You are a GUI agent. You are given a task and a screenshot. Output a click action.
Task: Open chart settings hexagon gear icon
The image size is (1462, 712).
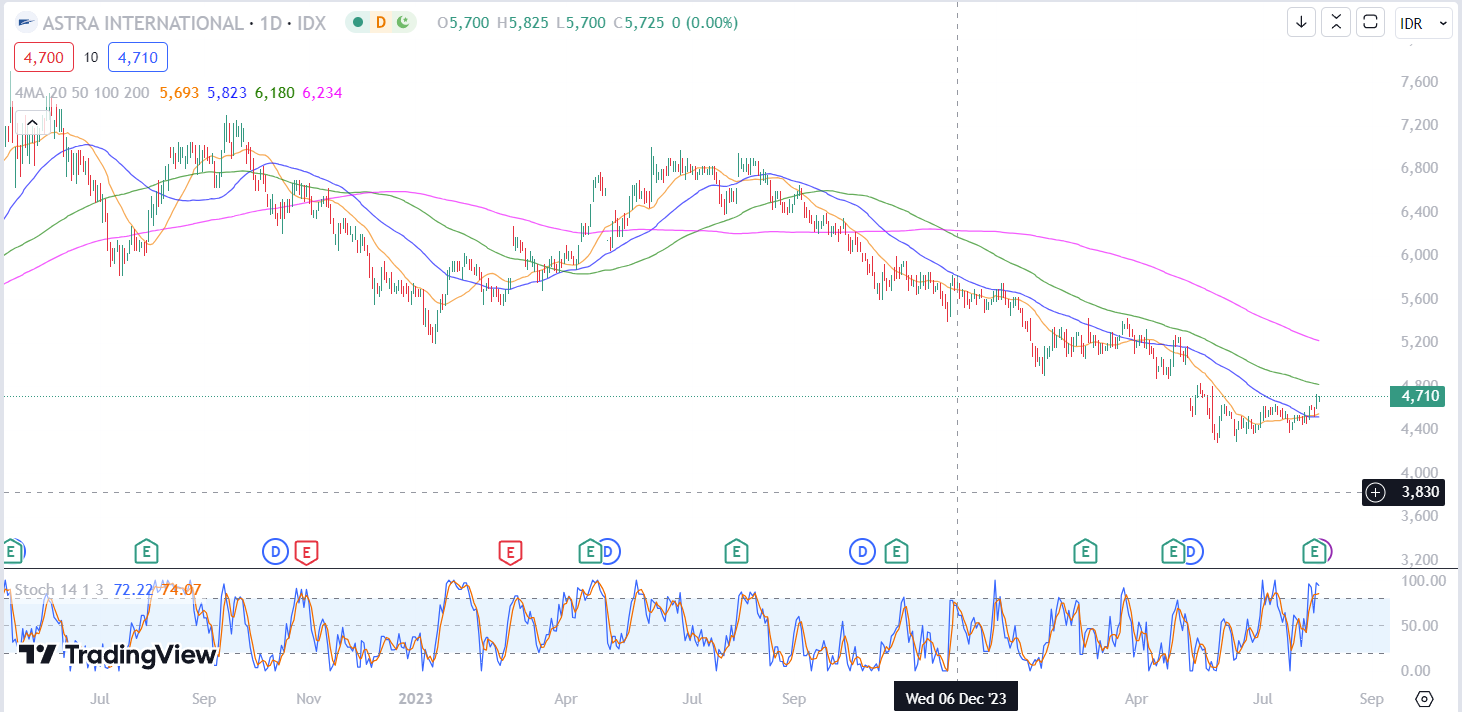[x=1425, y=698]
